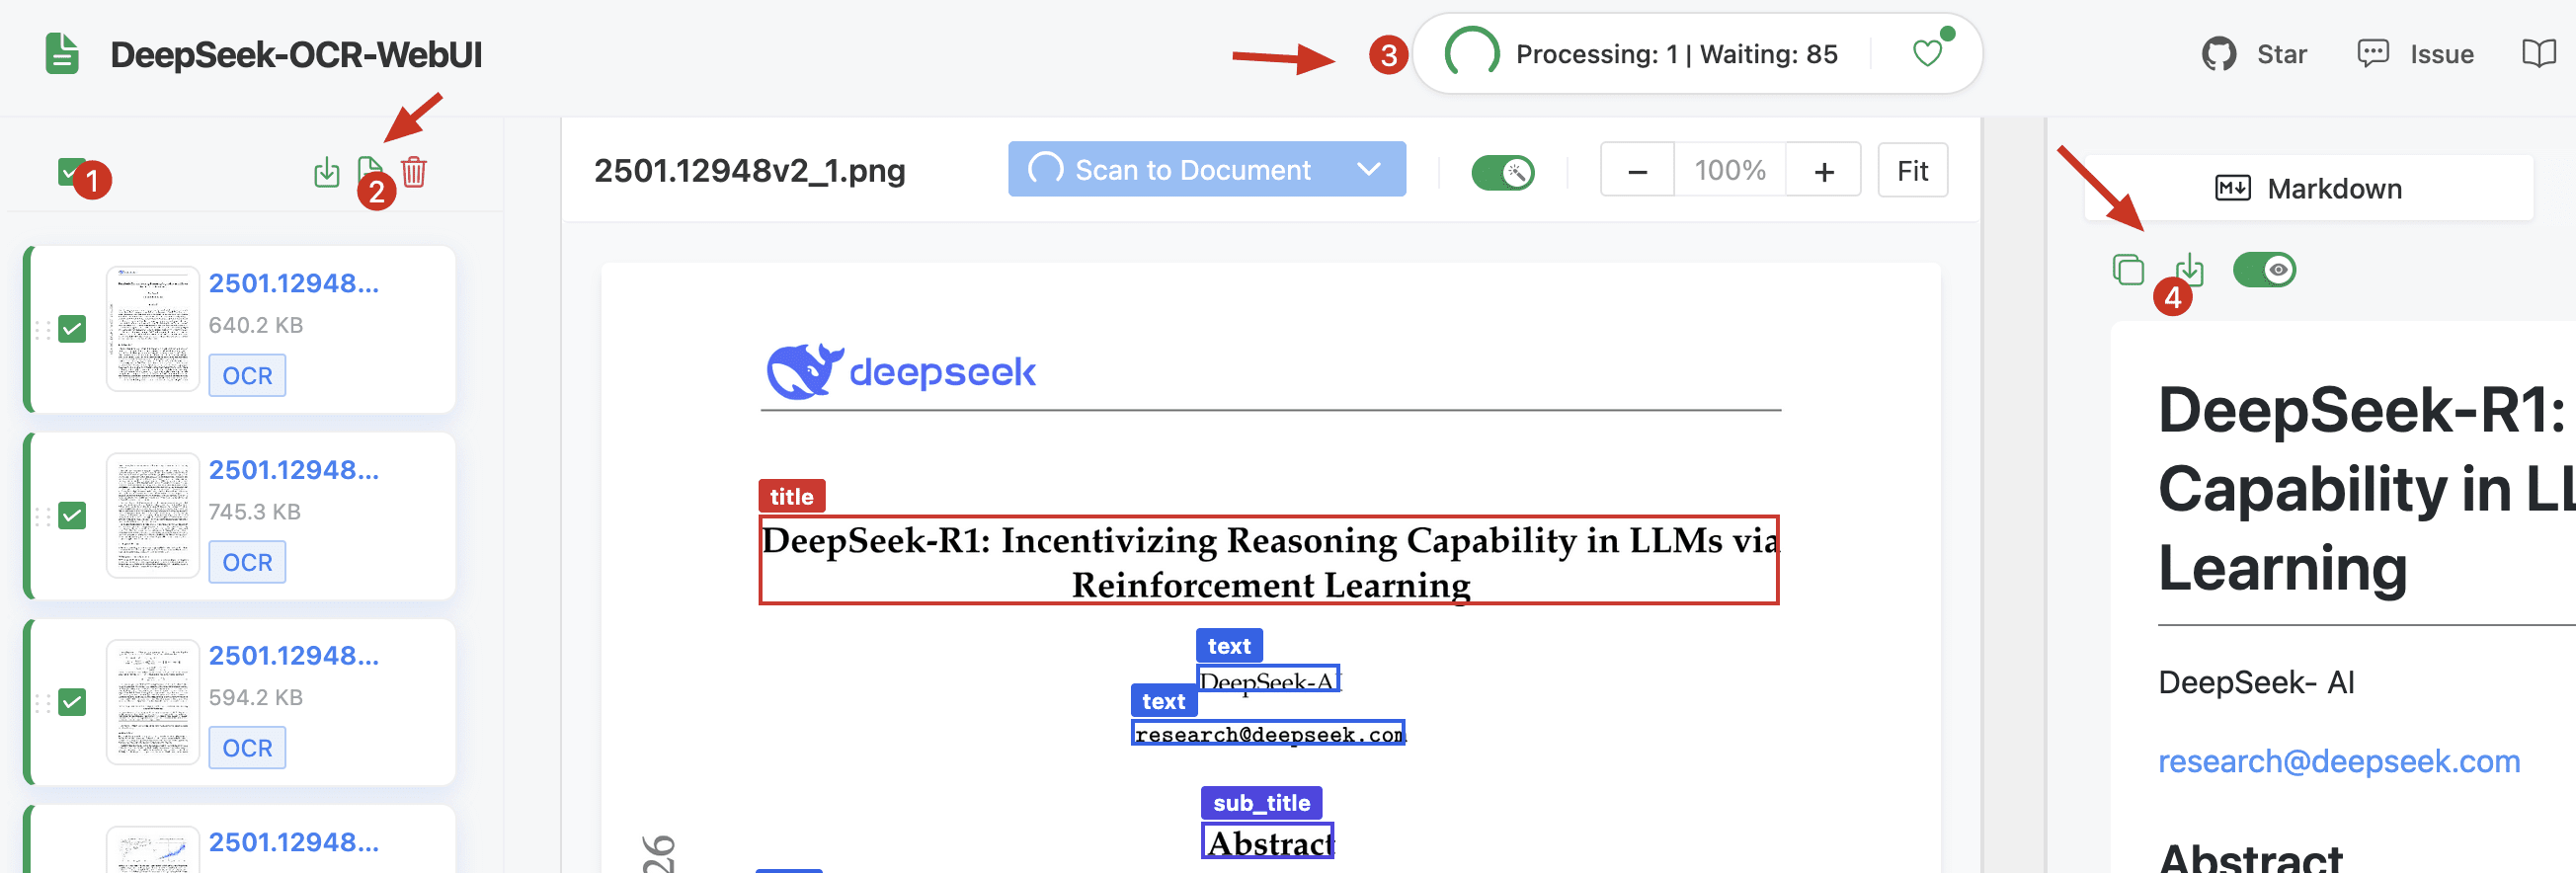Open the GitHub Star link

[x=2254, y=54]
